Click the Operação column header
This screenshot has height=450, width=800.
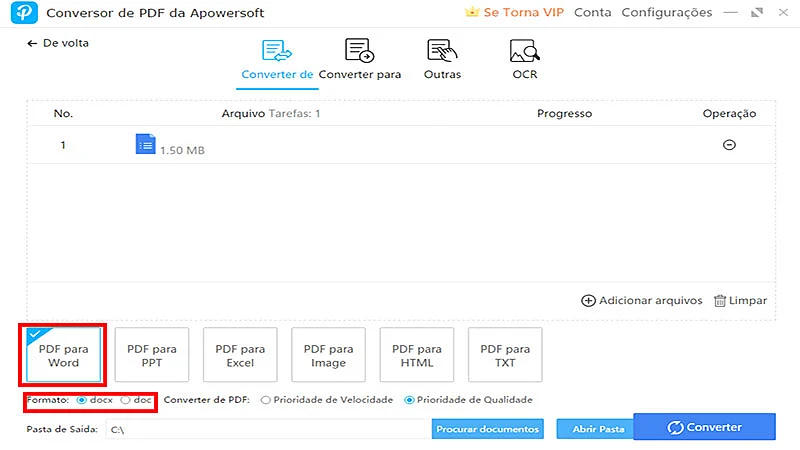[x=729, y=114]
